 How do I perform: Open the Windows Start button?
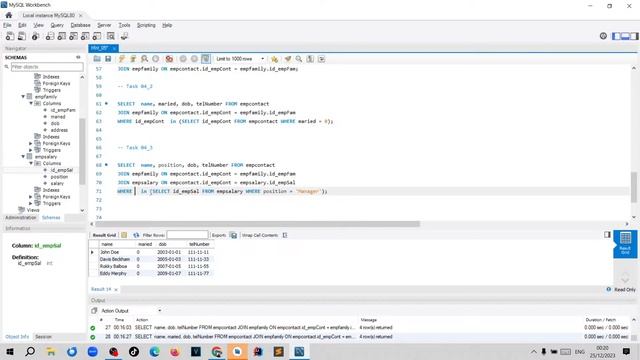10,351
